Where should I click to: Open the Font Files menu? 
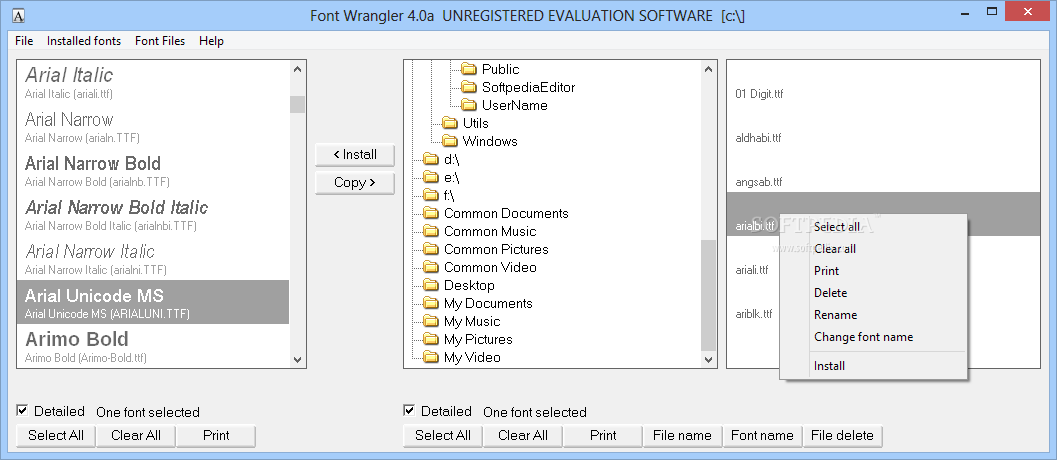click(x=160, y=41)
